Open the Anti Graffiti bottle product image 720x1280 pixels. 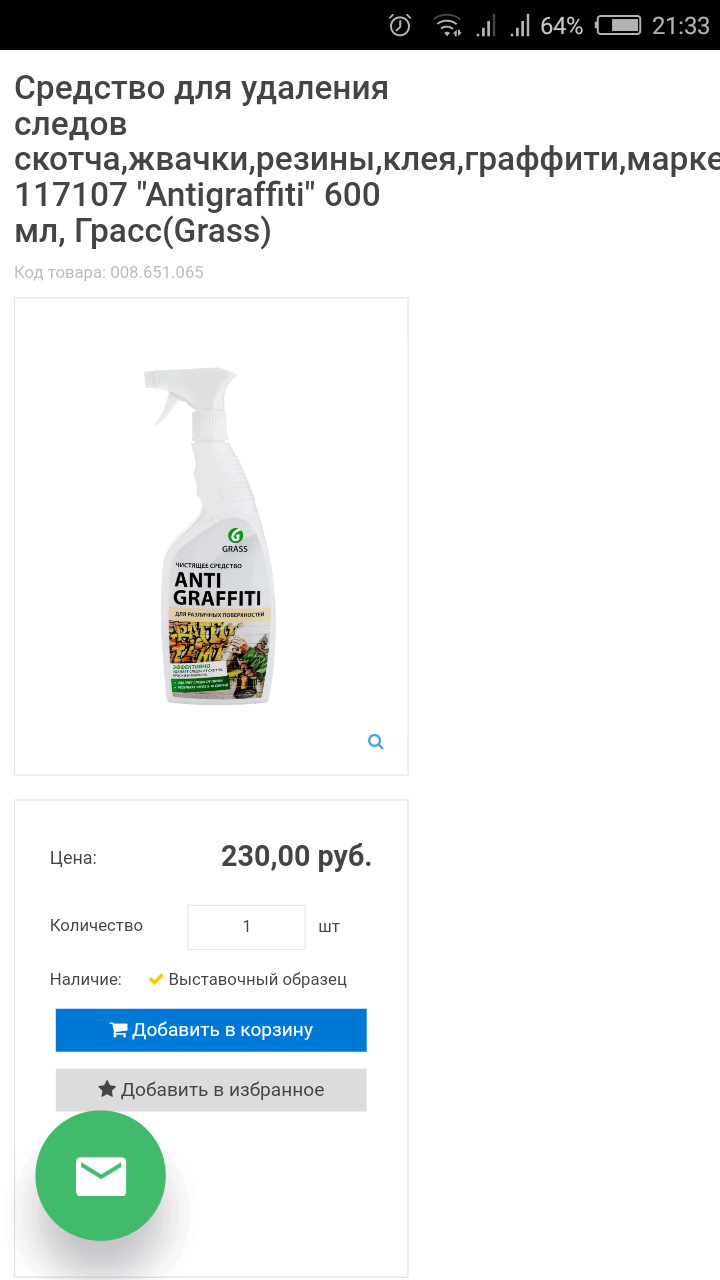pyautogui.click(x=210, y=536)
